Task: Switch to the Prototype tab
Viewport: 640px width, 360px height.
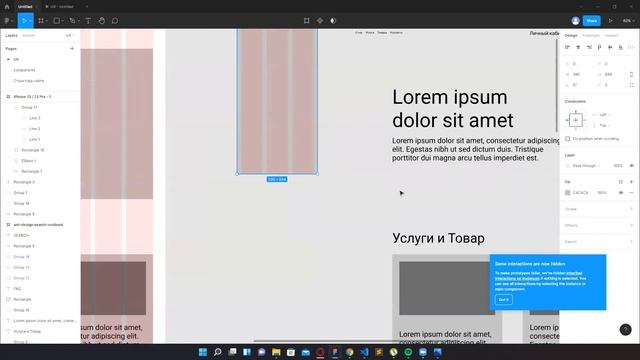Action: click(x=591, y=36)
